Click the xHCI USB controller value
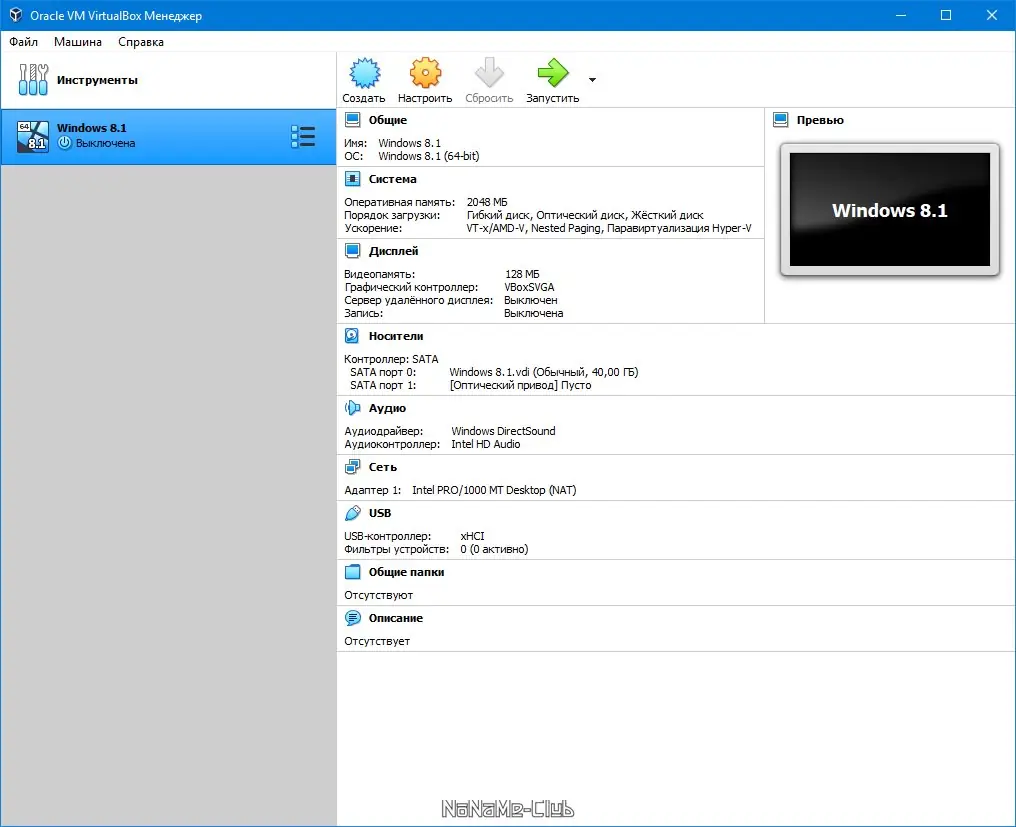1016x827 pixels. (x=472, y=535)
